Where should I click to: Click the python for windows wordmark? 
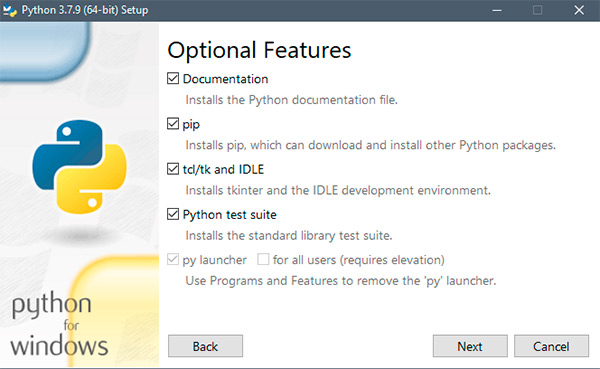click(x=59, y=324)
